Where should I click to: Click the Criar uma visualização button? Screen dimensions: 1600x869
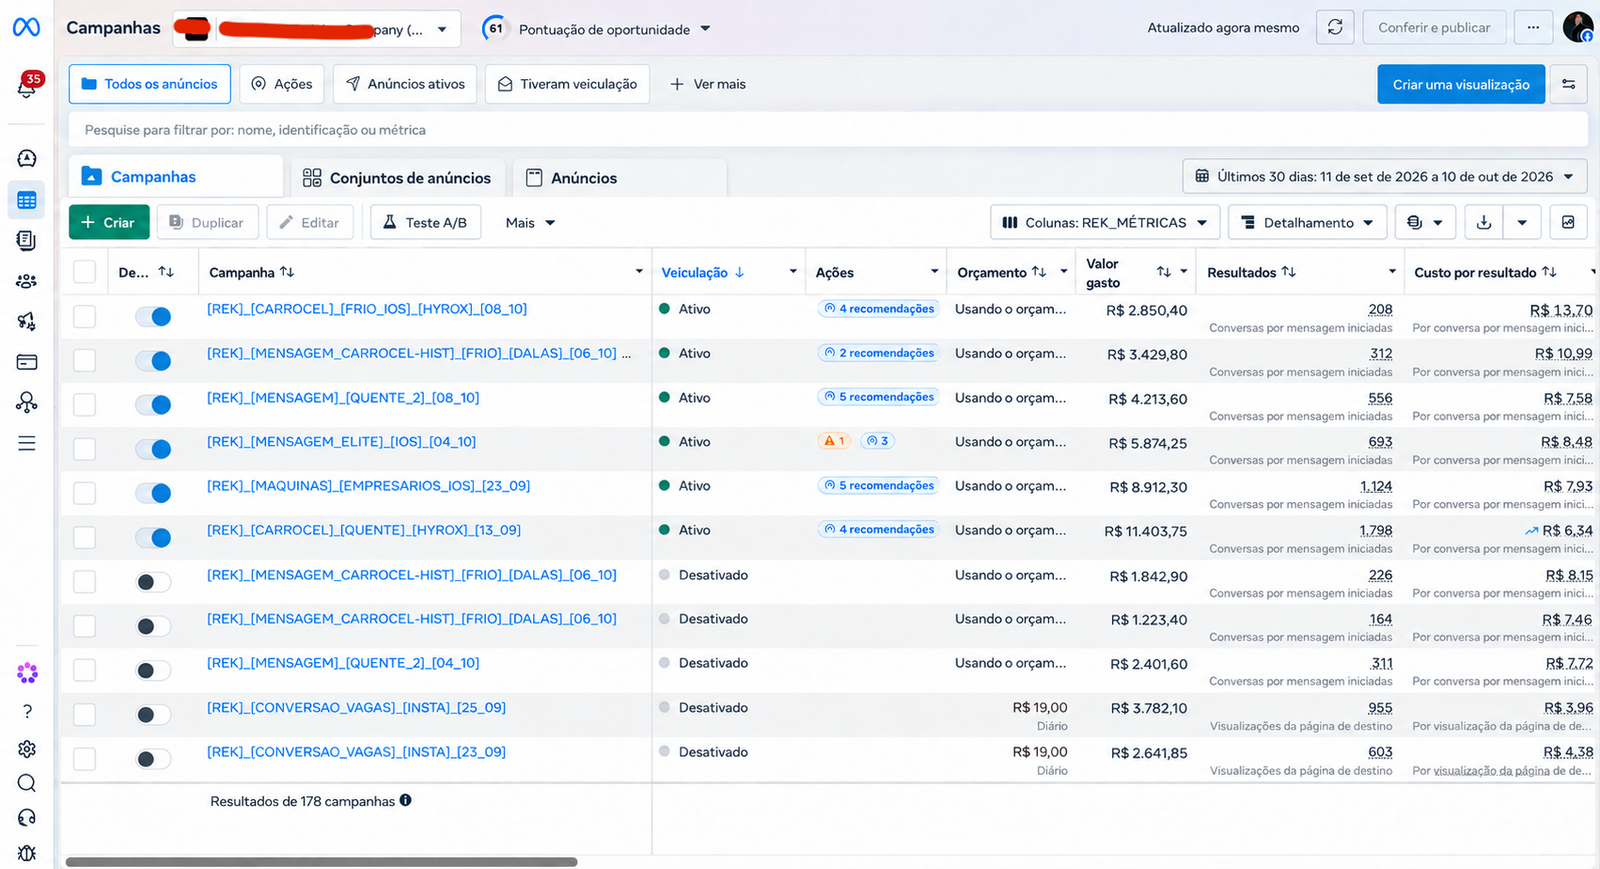coord(1461,84)
